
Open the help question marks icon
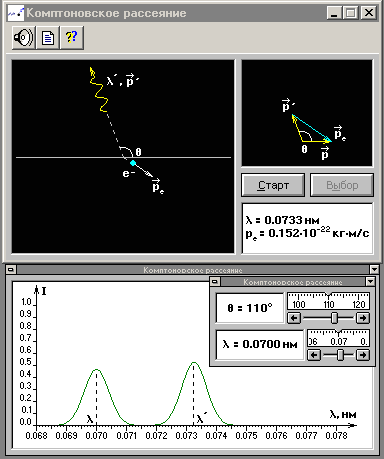(72, 38)
